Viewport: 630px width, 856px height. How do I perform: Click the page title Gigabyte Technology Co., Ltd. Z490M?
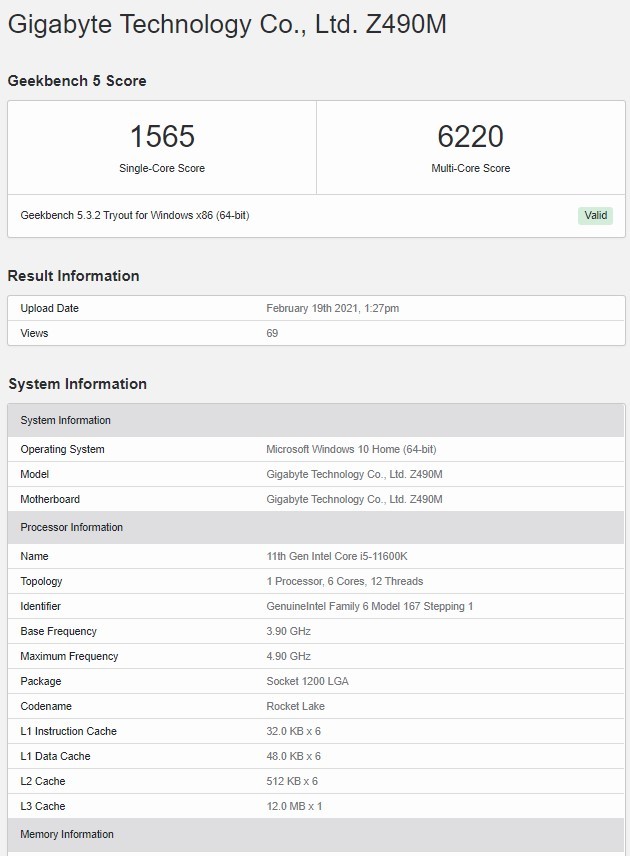[x=227, y=25]
